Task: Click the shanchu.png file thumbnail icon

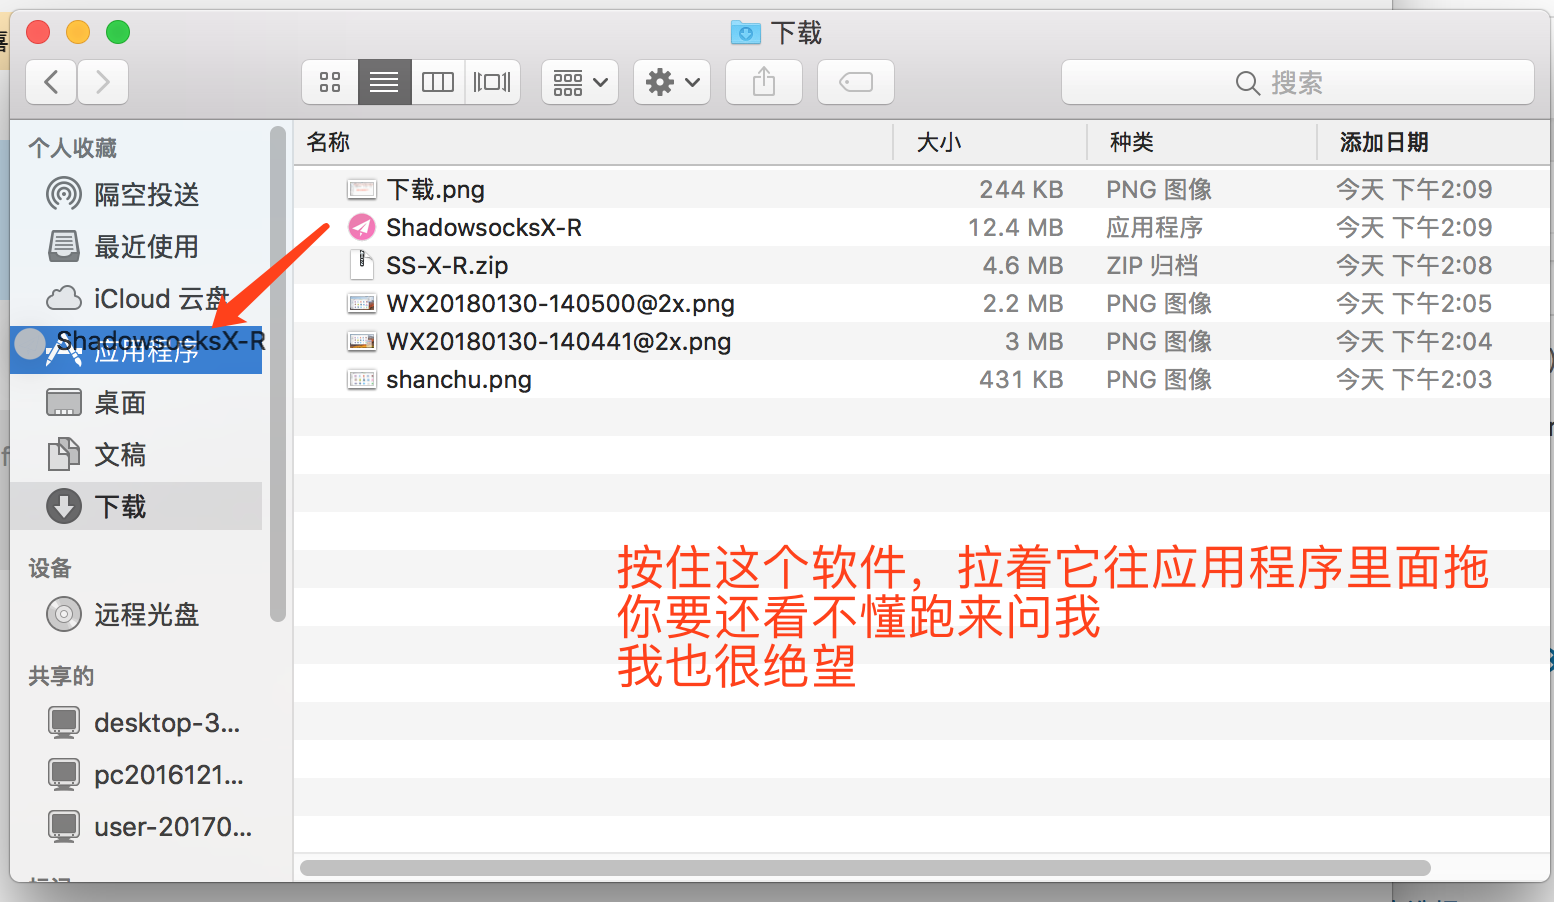Action: tap(361, 379)
